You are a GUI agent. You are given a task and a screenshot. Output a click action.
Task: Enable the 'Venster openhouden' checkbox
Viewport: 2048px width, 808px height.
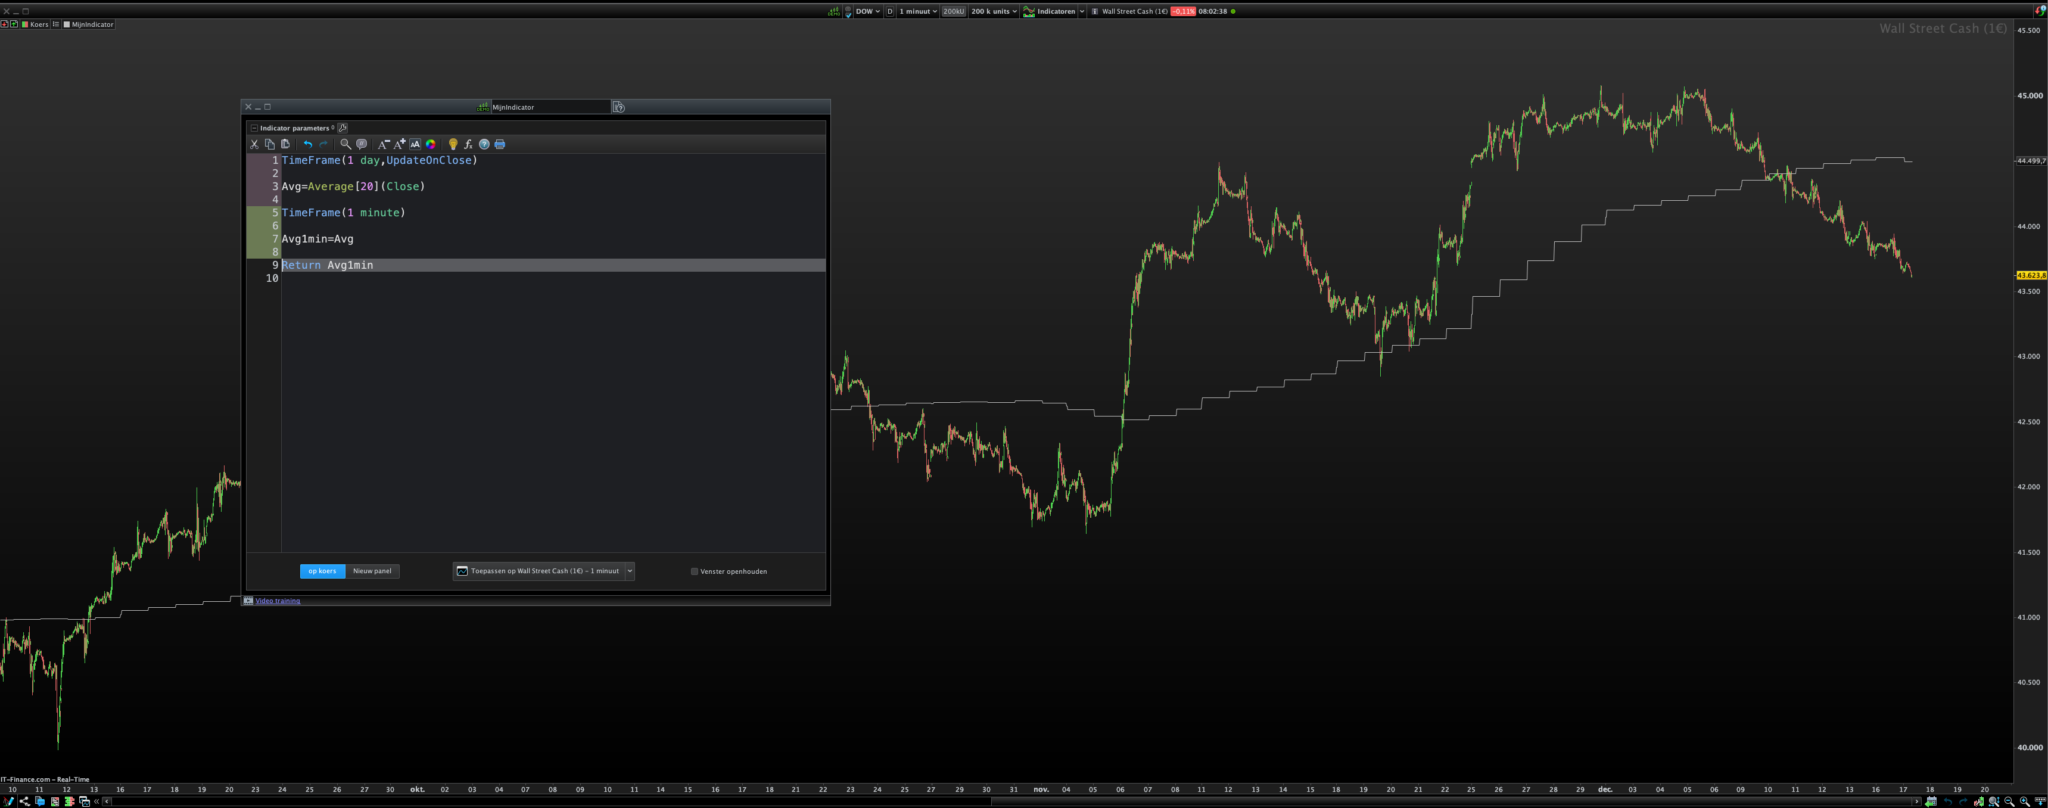pos(694,572)
